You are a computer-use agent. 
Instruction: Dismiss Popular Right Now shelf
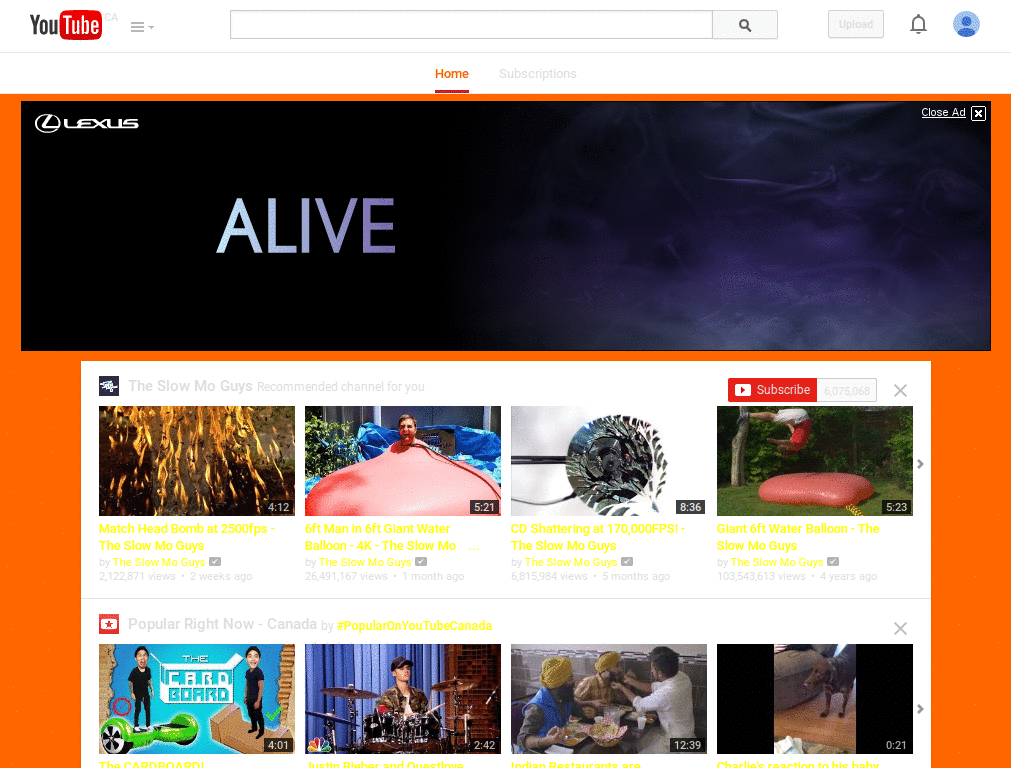[x=901, y=628]
